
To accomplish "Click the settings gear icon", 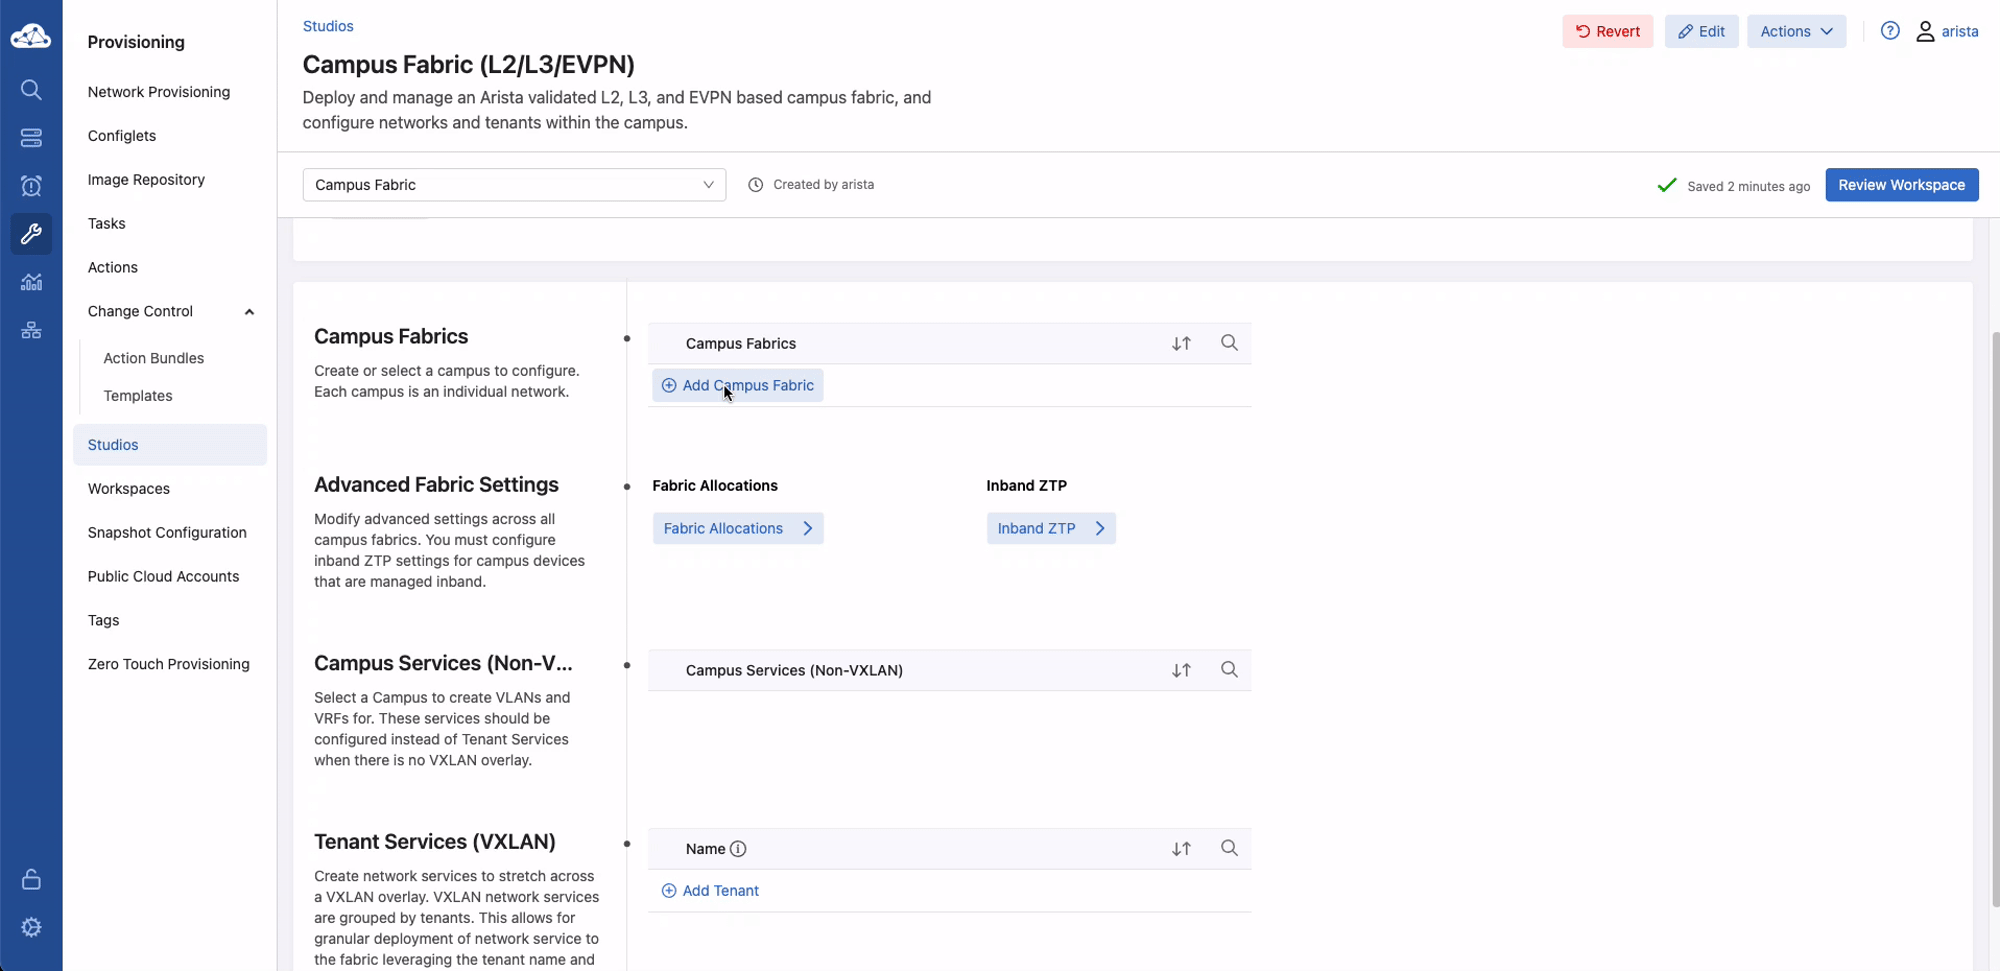I will pos(31,927).
